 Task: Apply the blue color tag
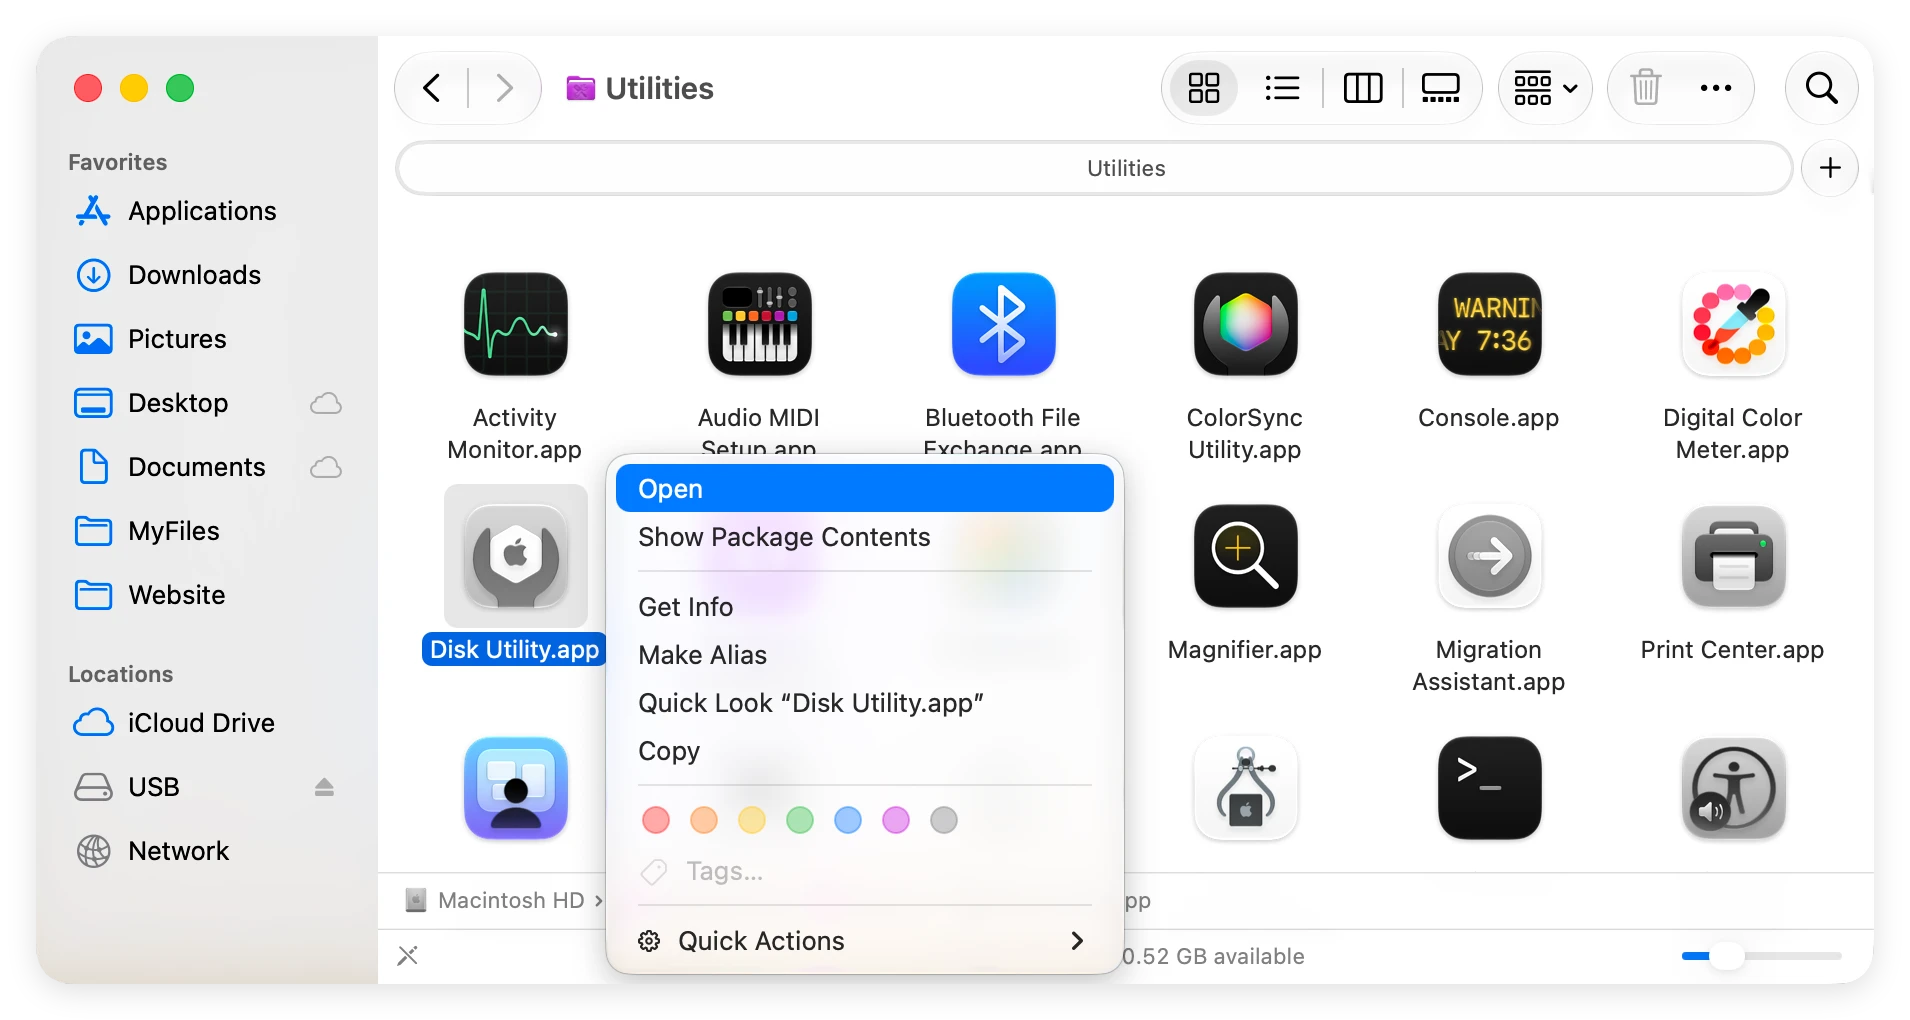[848, 820]
